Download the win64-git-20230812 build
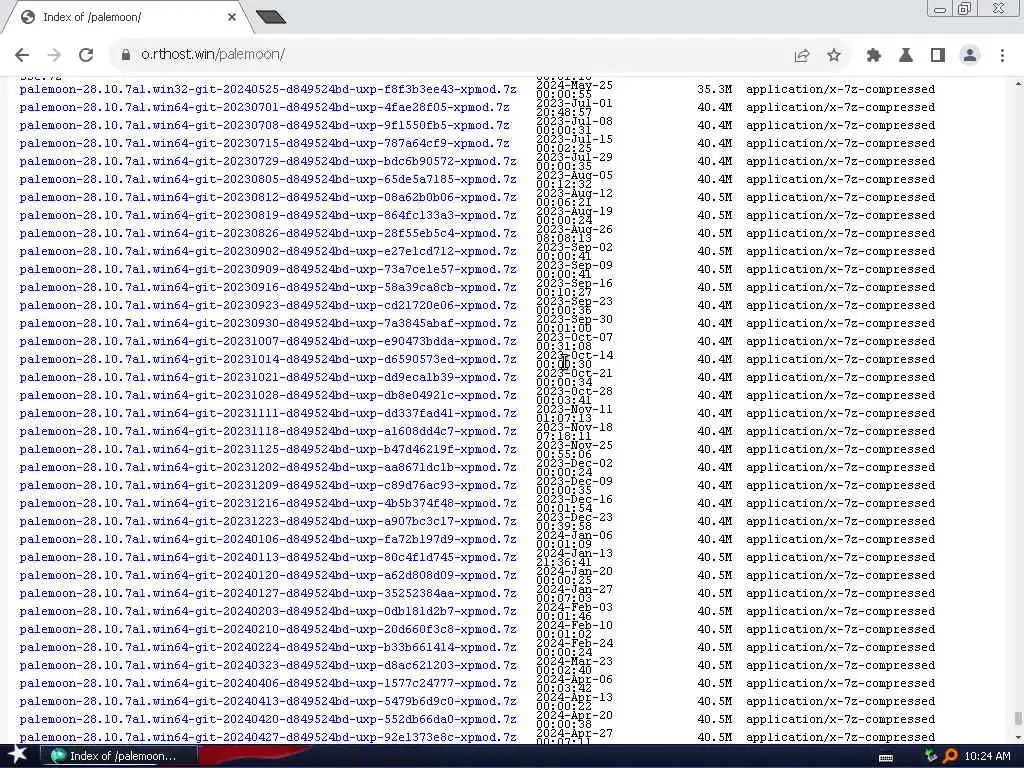Image resolution: width=1024 pixels, height=768 pixels. (268, 197)
